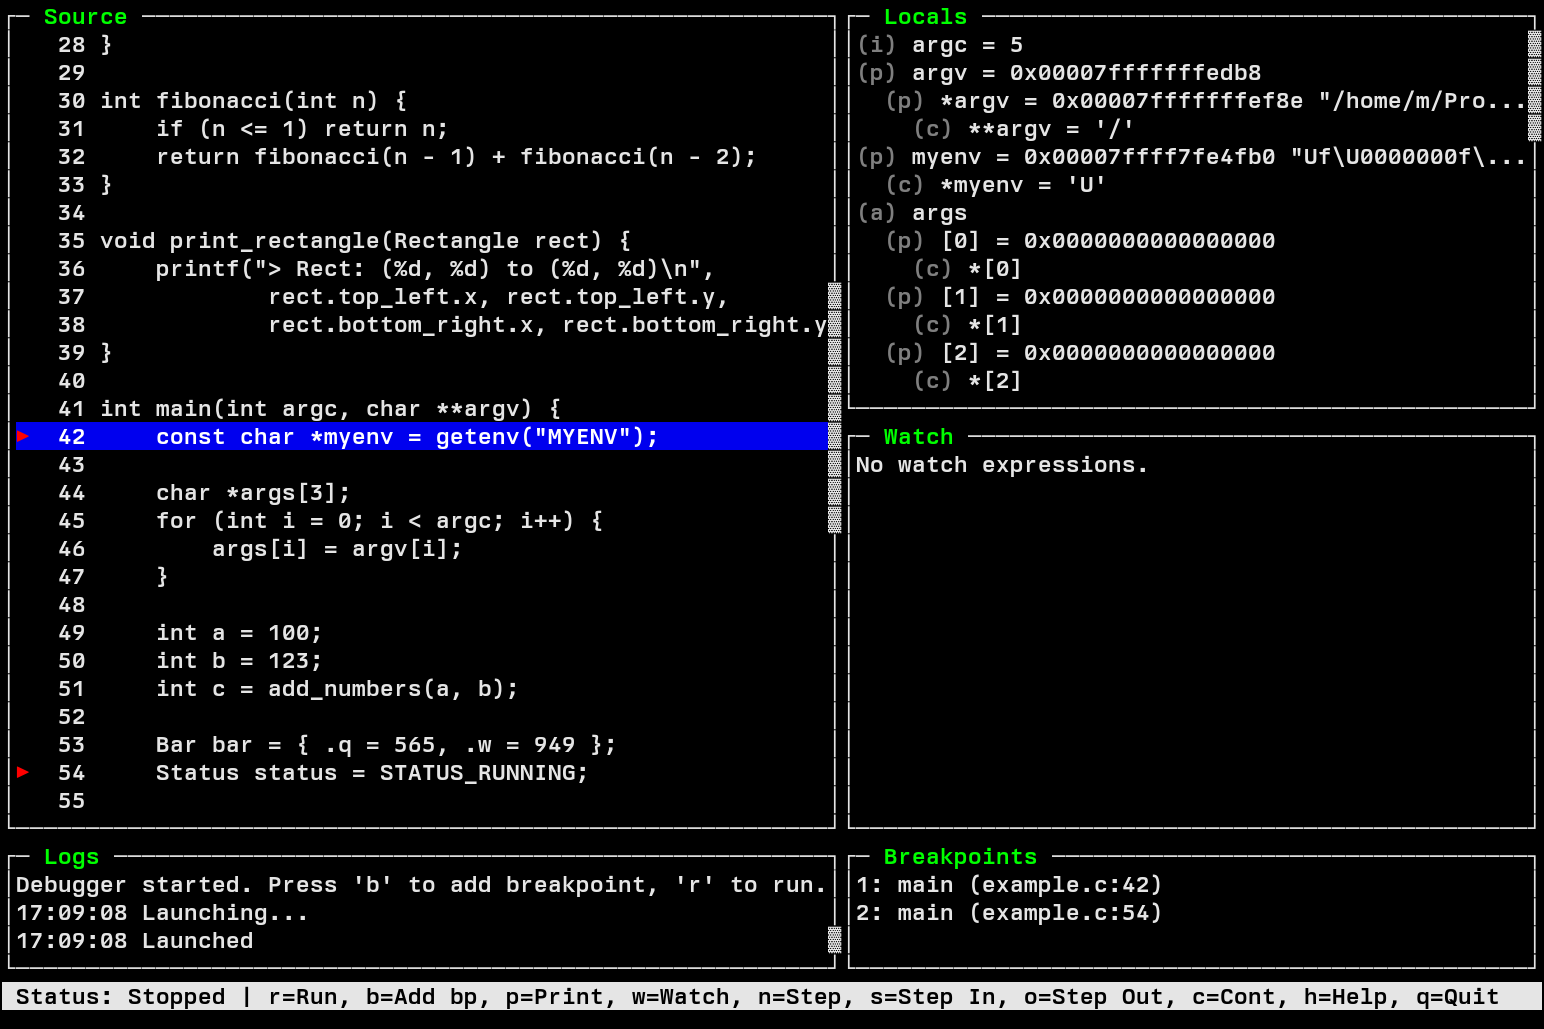Select breakpoint 1 at example.c:42

[x=1009, y=885]
